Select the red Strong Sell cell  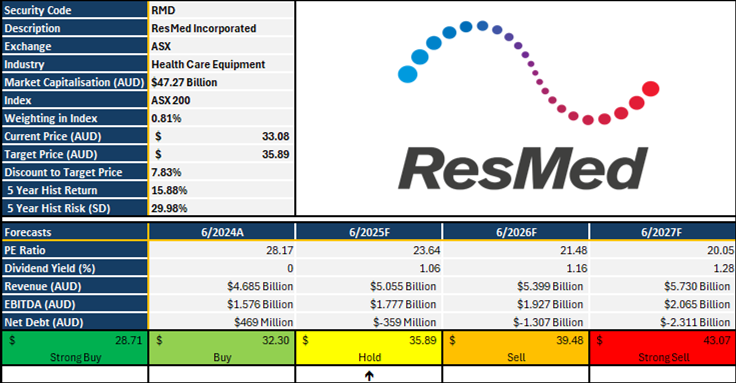663,348
